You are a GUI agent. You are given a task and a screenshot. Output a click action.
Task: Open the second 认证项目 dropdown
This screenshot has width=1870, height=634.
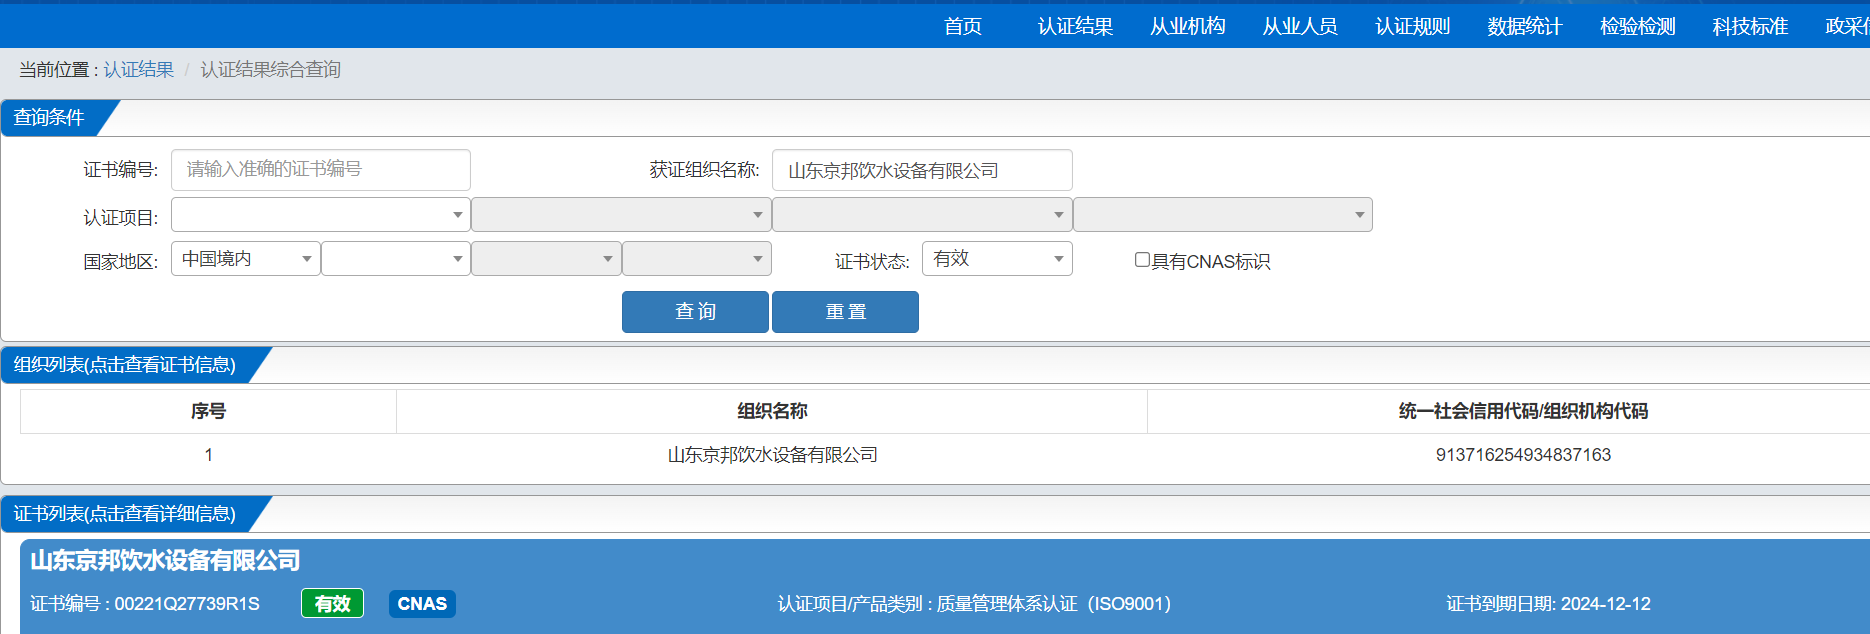[621, 215]
